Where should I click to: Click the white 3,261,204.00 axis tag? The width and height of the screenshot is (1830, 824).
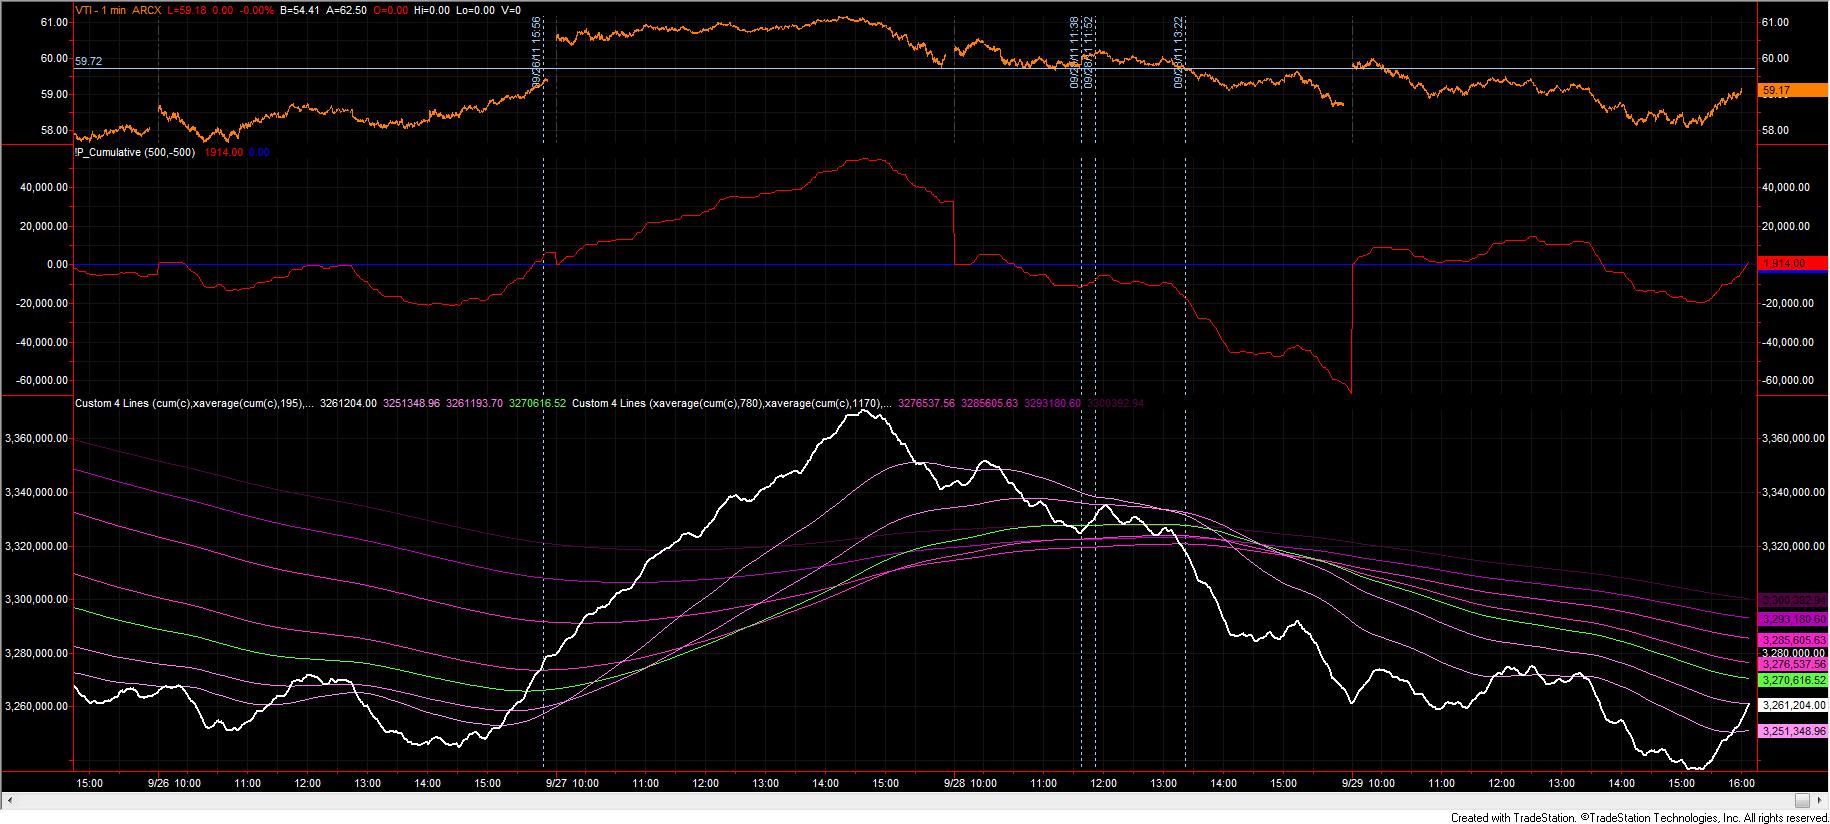1793,704
